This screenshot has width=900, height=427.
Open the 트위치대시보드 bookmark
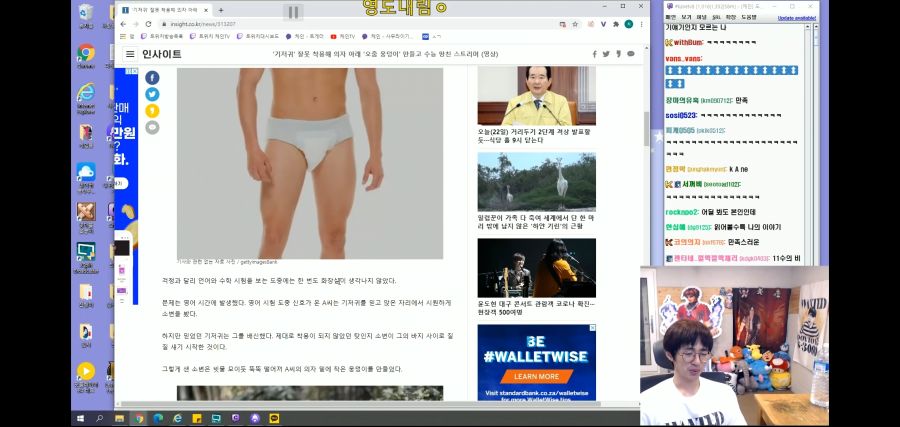(x=258, y=36)
